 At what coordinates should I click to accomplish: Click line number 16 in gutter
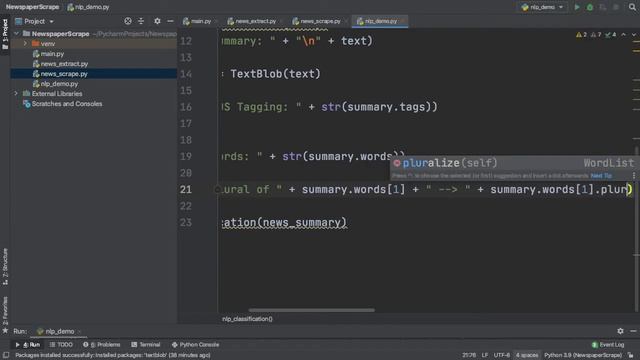click(x=186, y=107)
